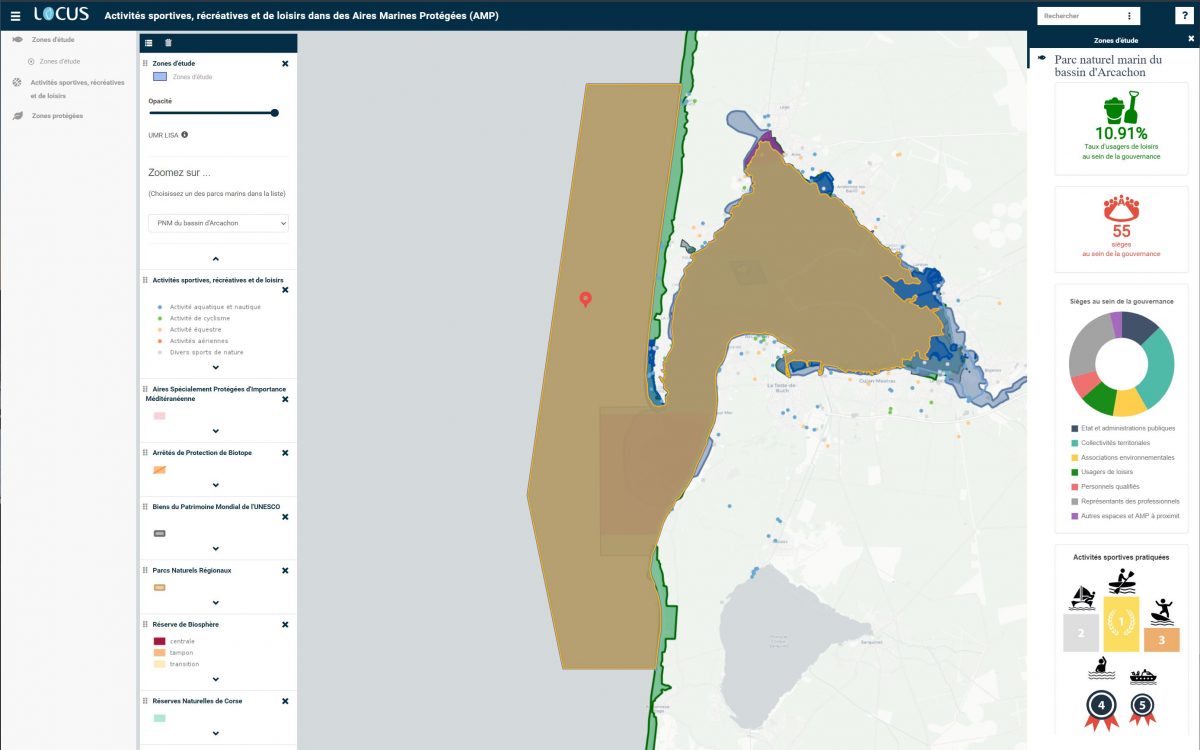Image resolution: width=1200 pixels, height=750 pixels.
Task: Click drag handle of Arrêtés de Protection de Biotope
Action: tap(146, 453)
